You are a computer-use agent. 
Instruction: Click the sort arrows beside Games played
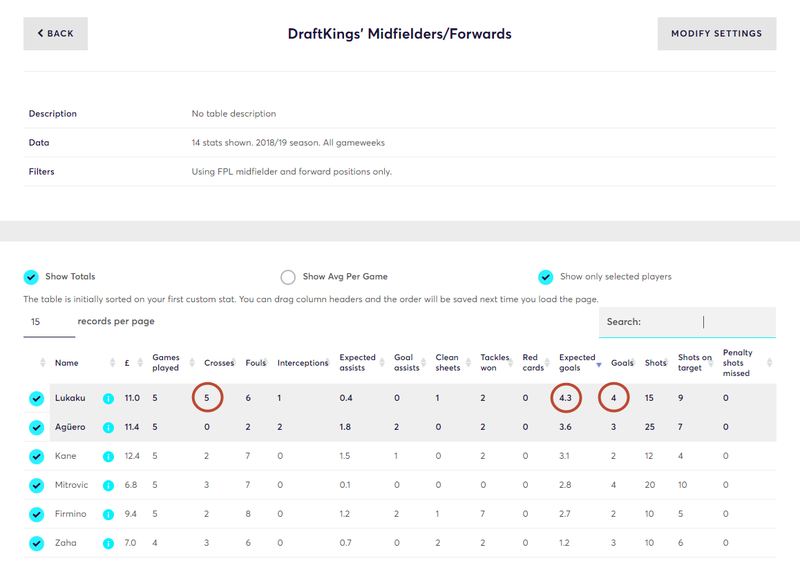coord(192,363)
